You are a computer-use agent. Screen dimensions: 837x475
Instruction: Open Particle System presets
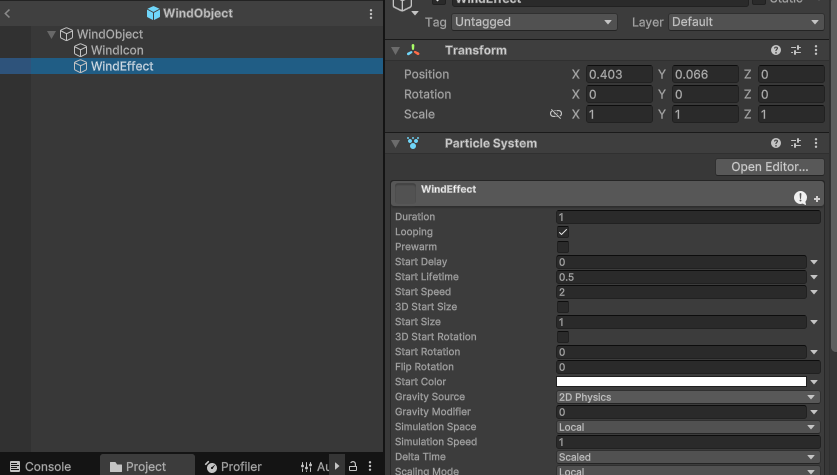(796, 143)
